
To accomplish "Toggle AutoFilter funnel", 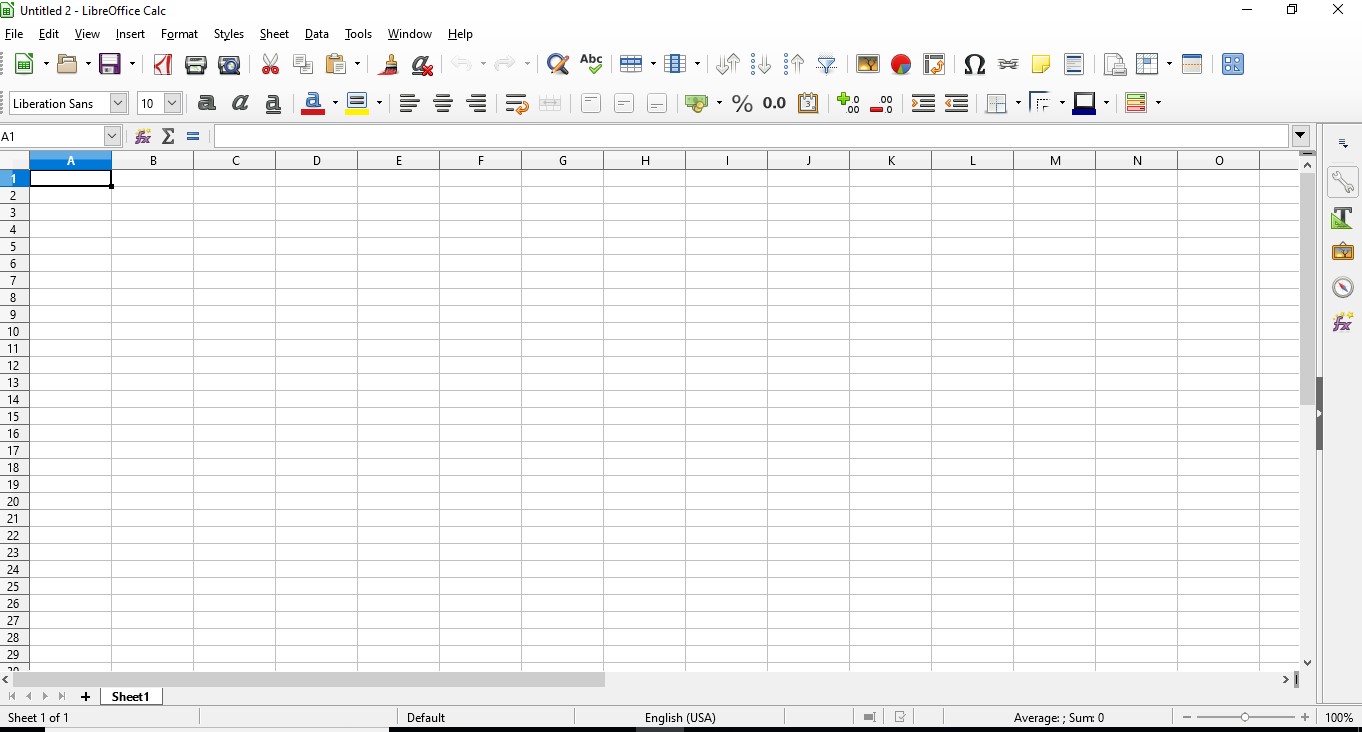I will coord(827,64).
